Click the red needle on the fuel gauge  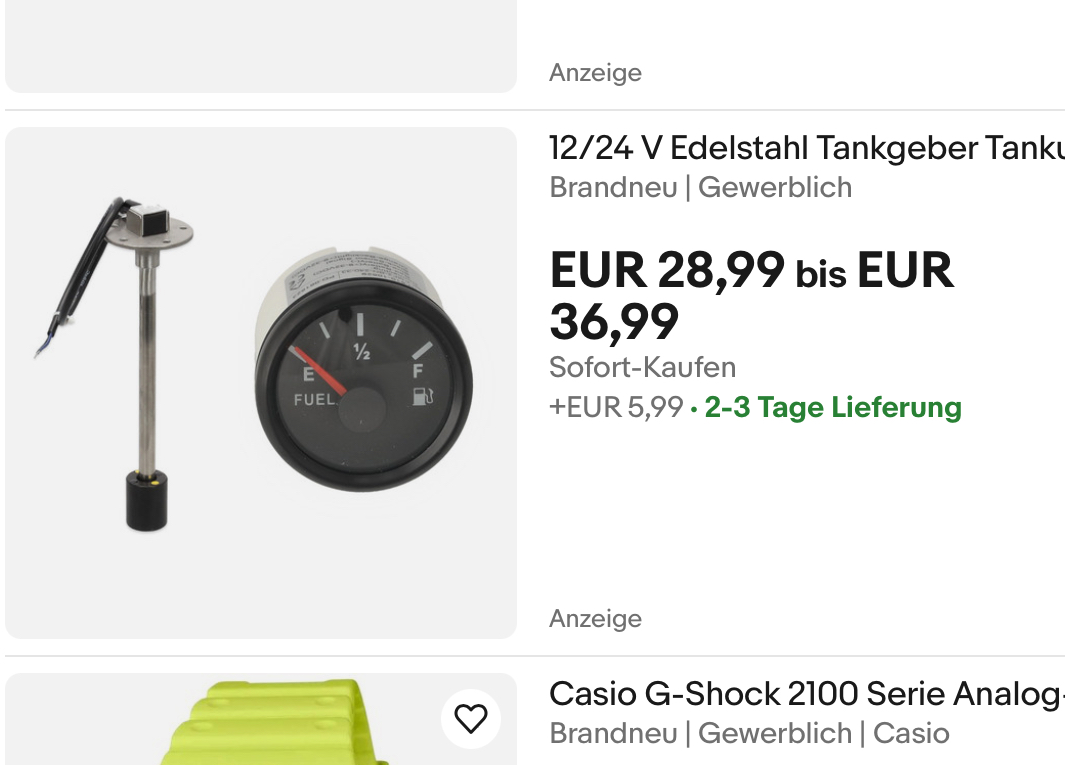pyautogui.click(x=320, y=370)
